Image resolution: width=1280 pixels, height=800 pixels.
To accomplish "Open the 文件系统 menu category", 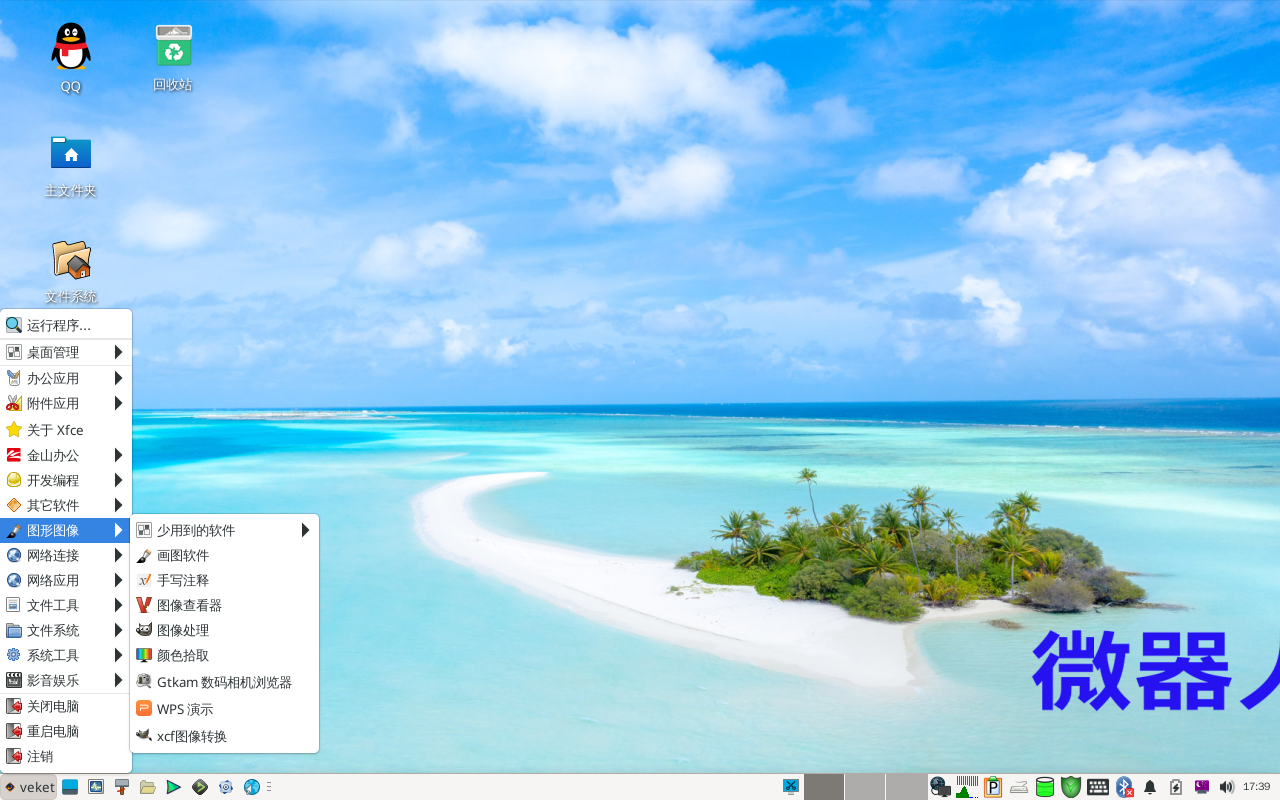I will [x=66, y=630].
